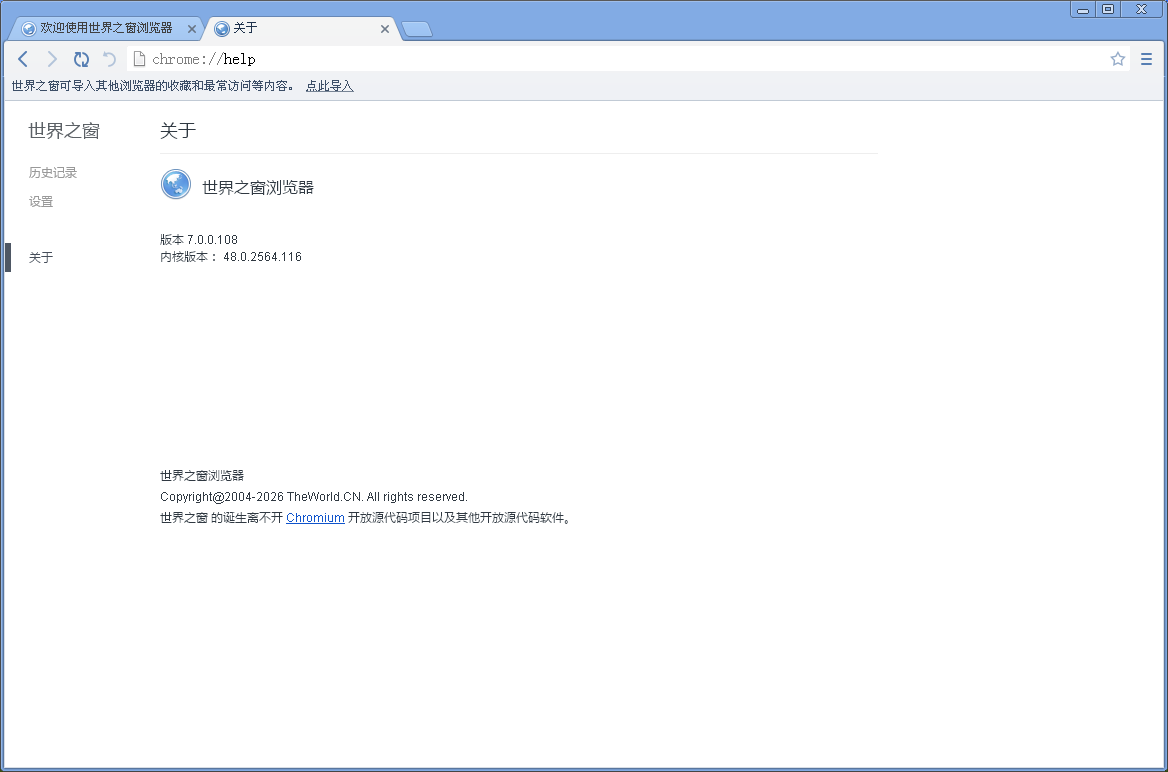This screenshot has width=1168, height=772.
Task: Click the 世界之窗浏览器 globe logo
Action: tap(176, 185)
